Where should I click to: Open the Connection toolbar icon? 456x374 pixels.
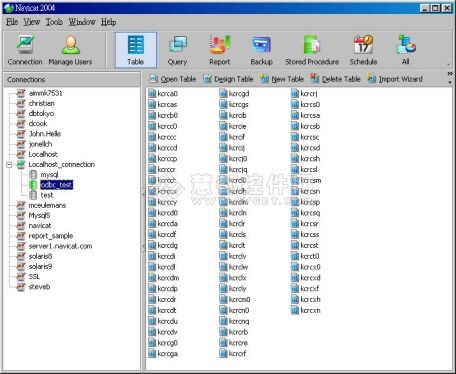click(x=25, y=50)
